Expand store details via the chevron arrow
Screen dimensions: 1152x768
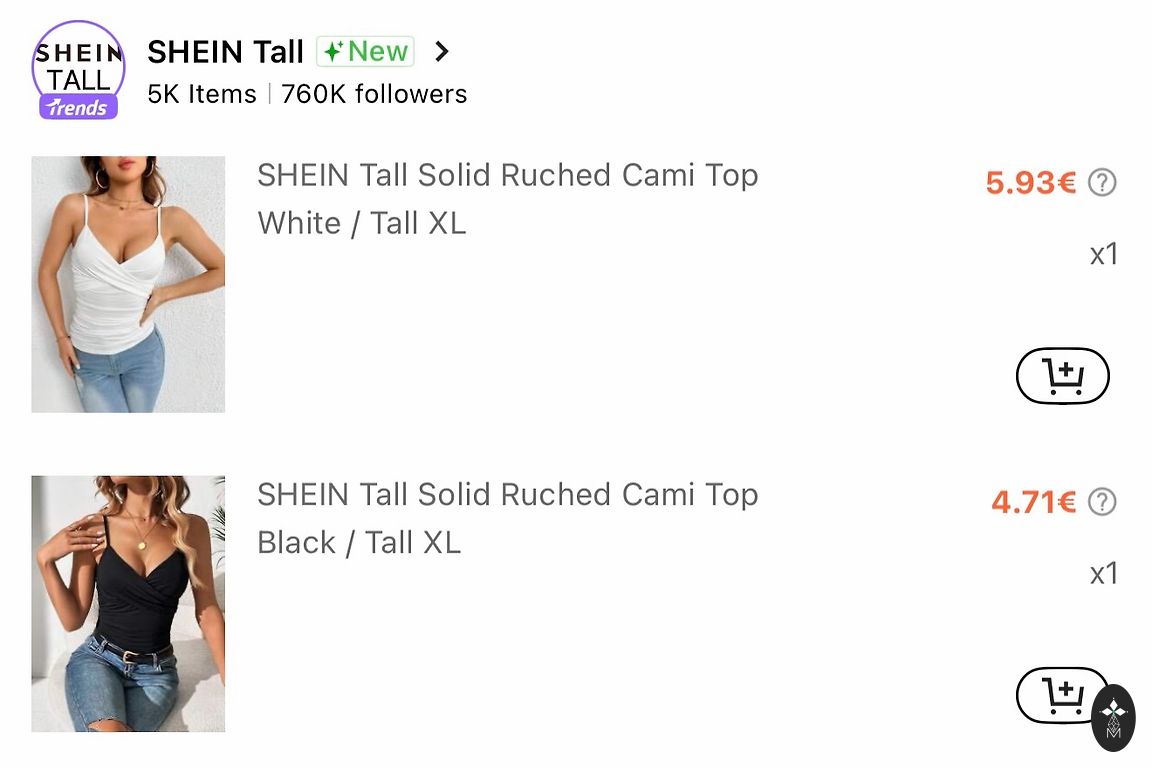click(442, 52)
